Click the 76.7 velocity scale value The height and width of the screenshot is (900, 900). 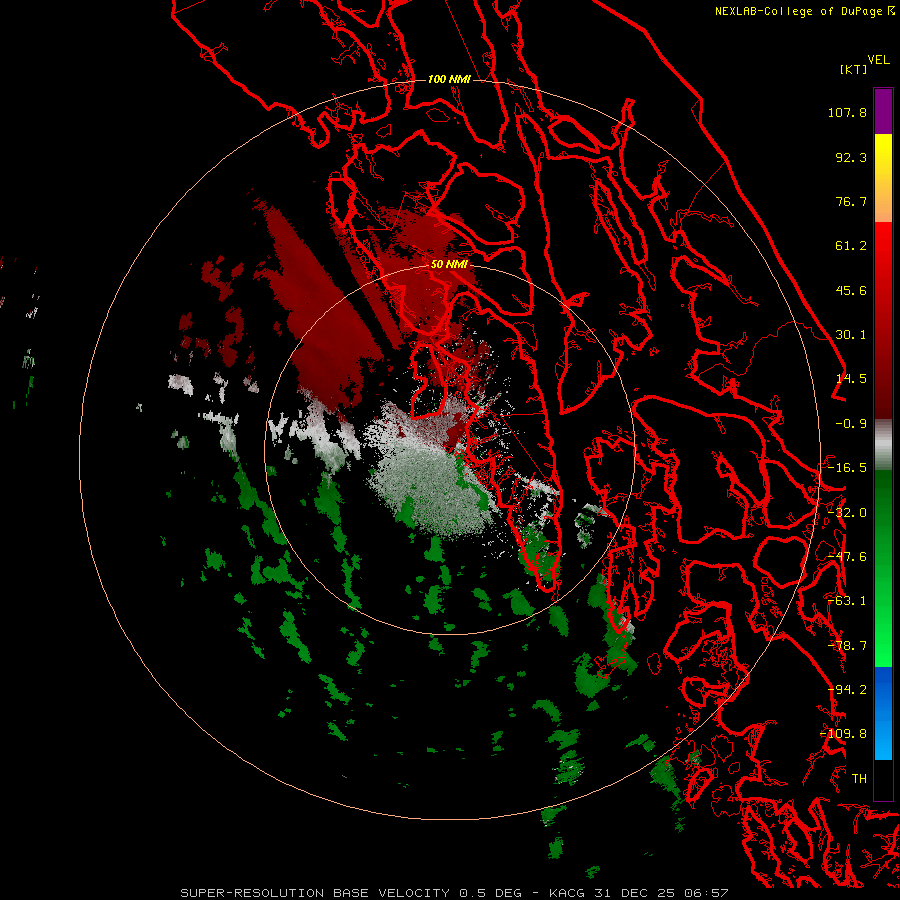tap(851, 201)
